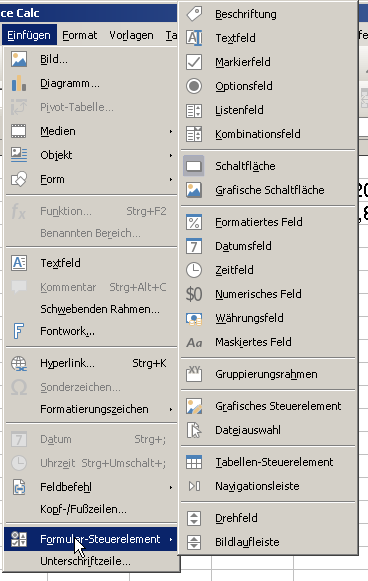Open the Einfügen menu
Viewport: 368px width, 581px height.
[29, 35]
